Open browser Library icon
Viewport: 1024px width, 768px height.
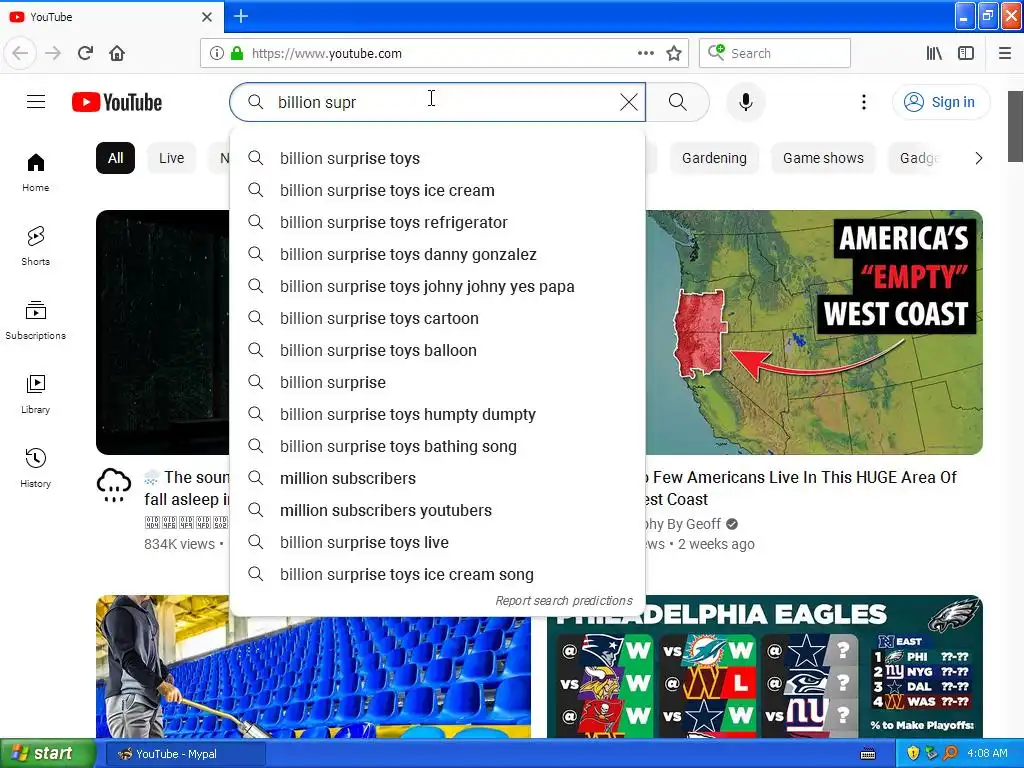(x=935, y=53)
